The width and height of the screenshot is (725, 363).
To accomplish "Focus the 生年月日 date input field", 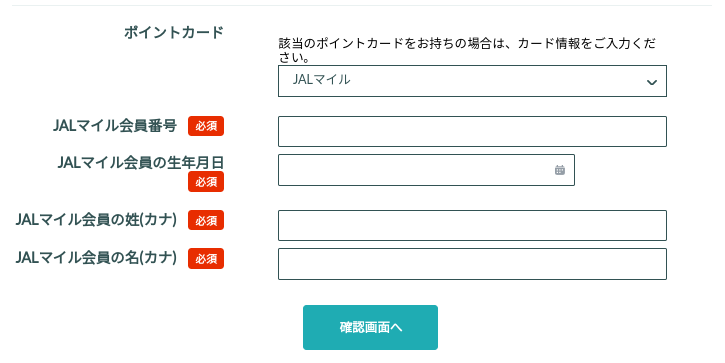I will click(x=426, y=170).
